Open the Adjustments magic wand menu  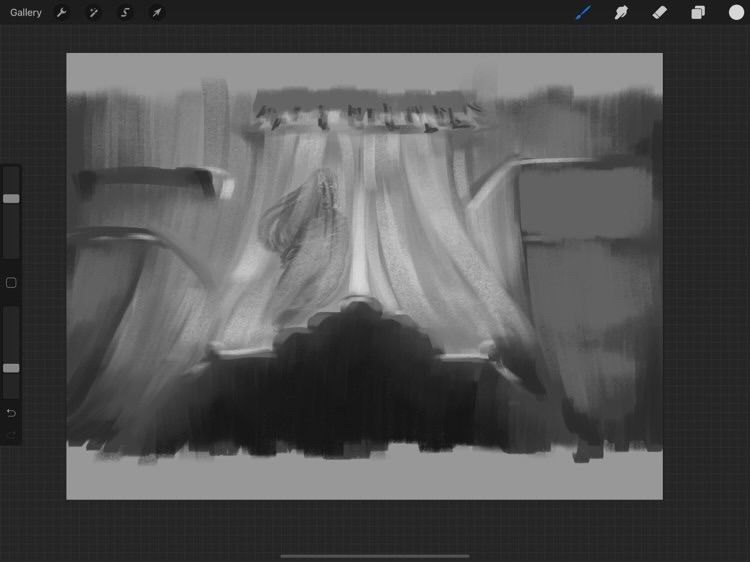coord(93,13)
